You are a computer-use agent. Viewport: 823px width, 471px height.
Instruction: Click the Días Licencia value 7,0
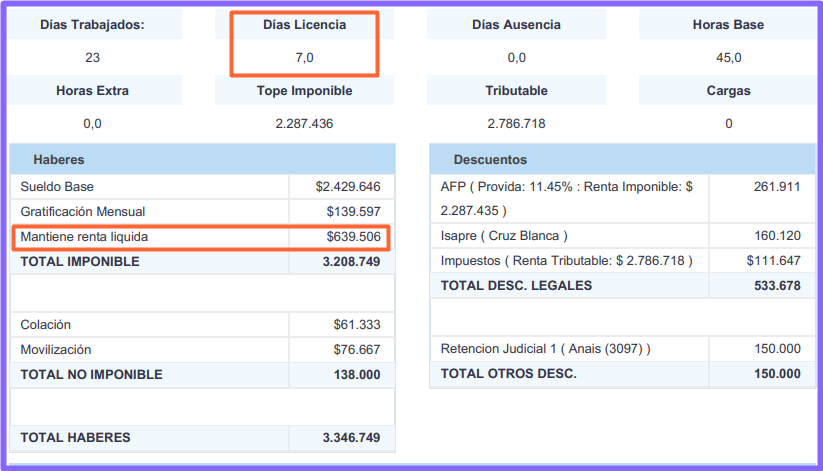304,58
